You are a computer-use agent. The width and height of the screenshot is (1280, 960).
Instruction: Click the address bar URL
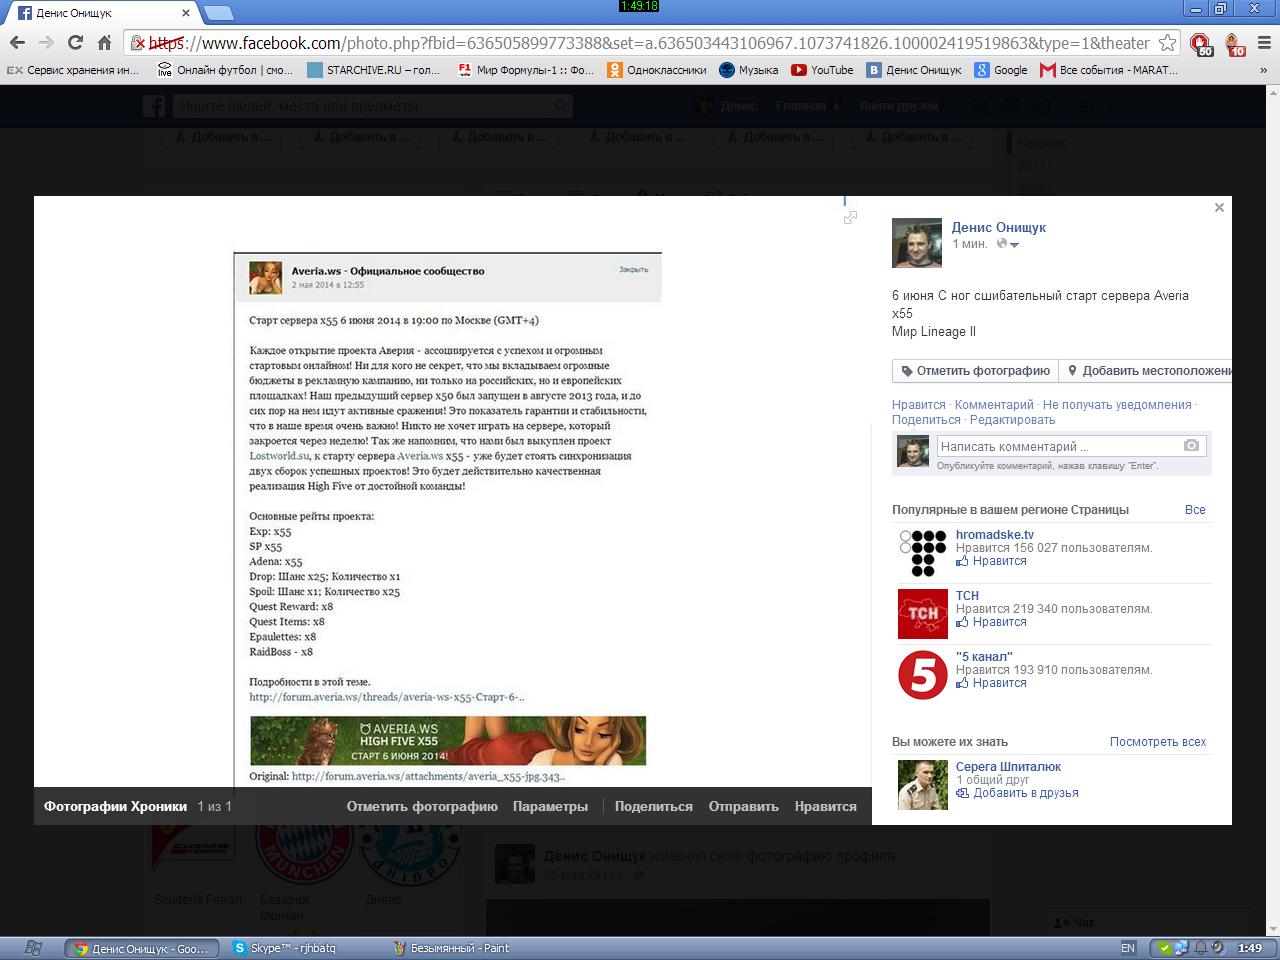click(648, 43)
